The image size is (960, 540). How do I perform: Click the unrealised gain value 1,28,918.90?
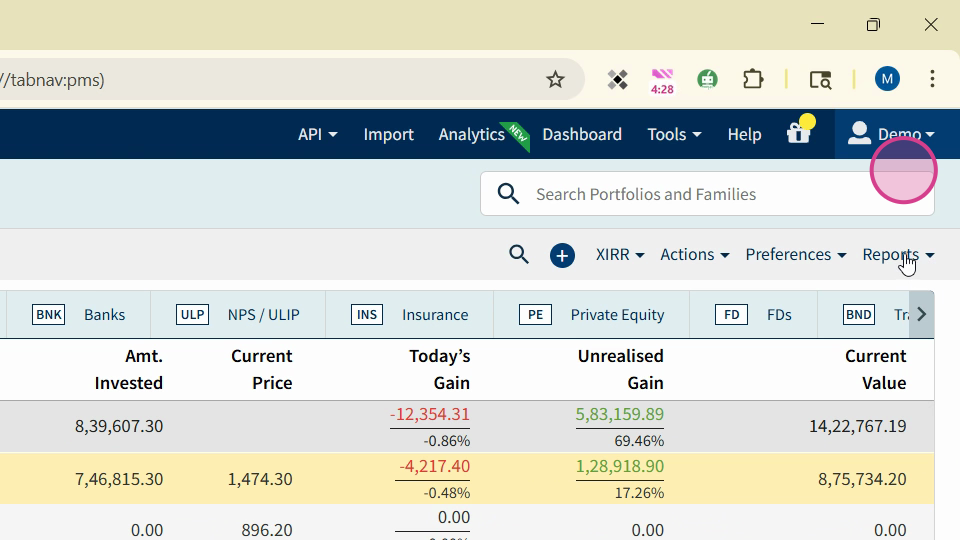coord(620,467)
